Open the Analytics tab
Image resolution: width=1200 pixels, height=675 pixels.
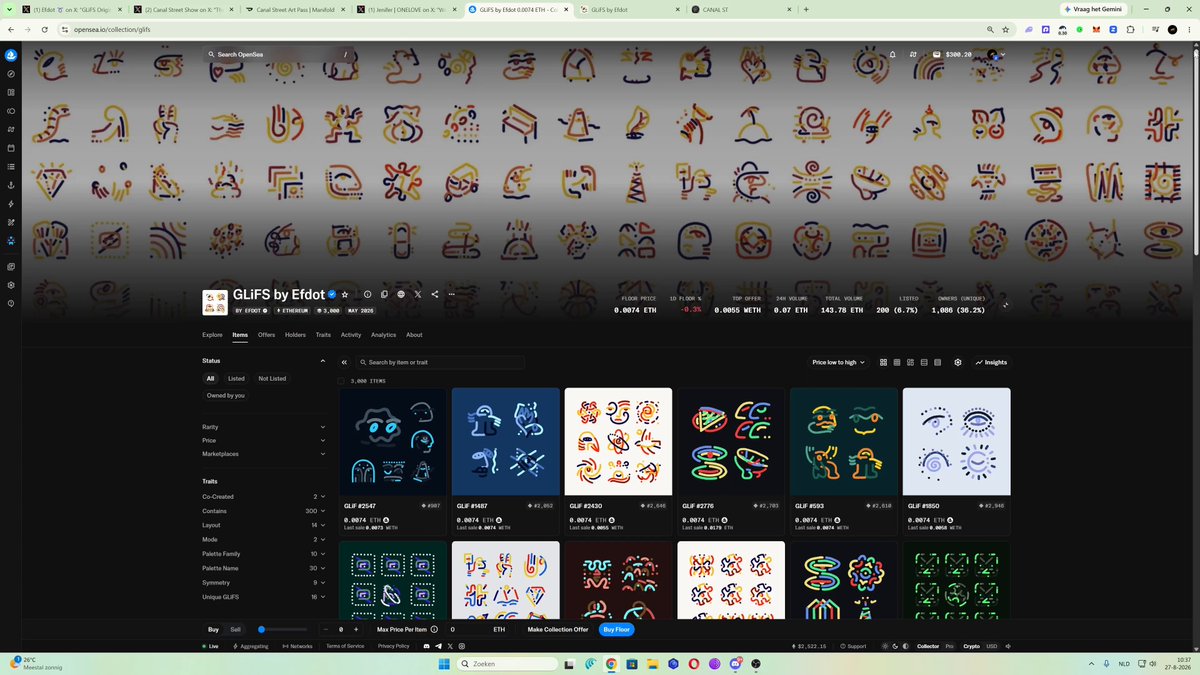(x=383, y=335)
